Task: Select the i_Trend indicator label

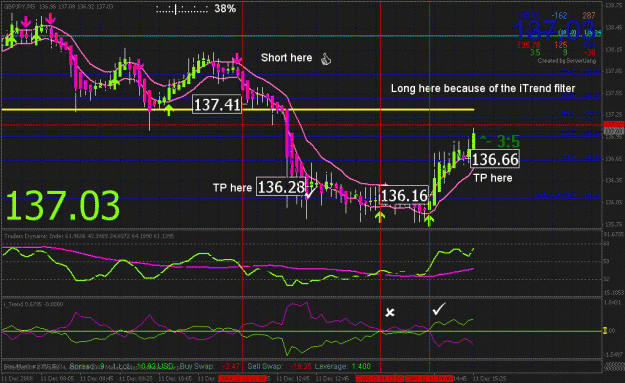Action: click(33, 304)
